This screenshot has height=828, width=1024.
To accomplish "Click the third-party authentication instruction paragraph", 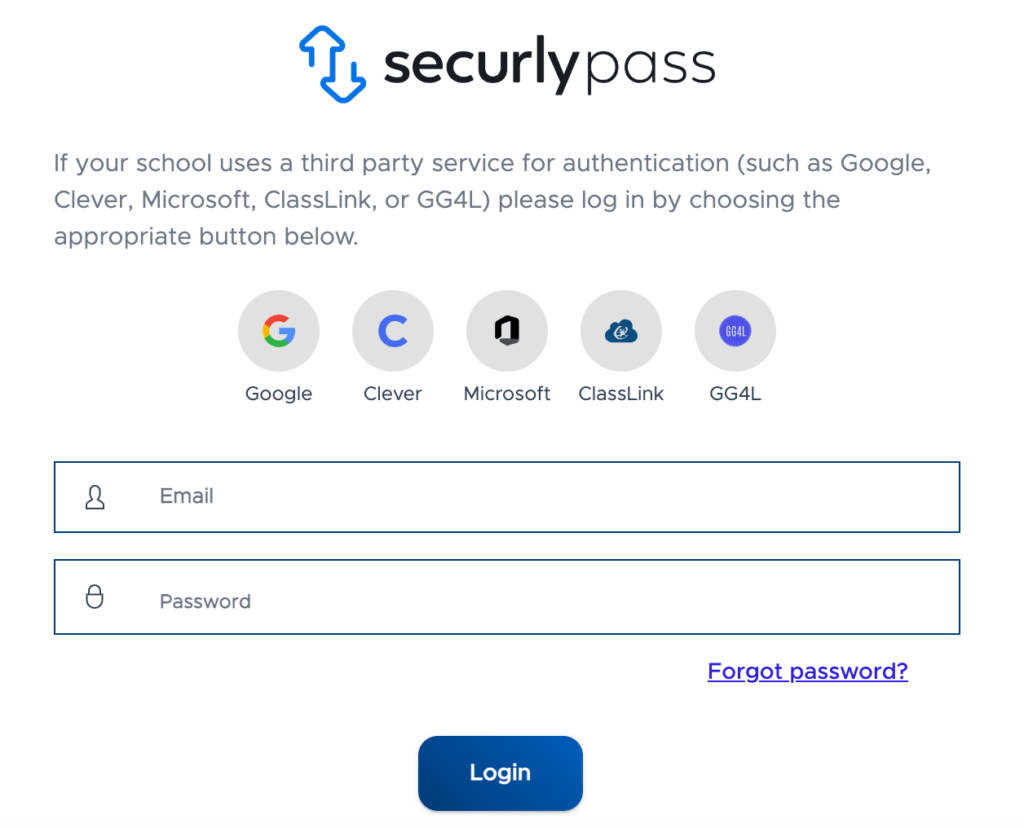I will point(492,199).
